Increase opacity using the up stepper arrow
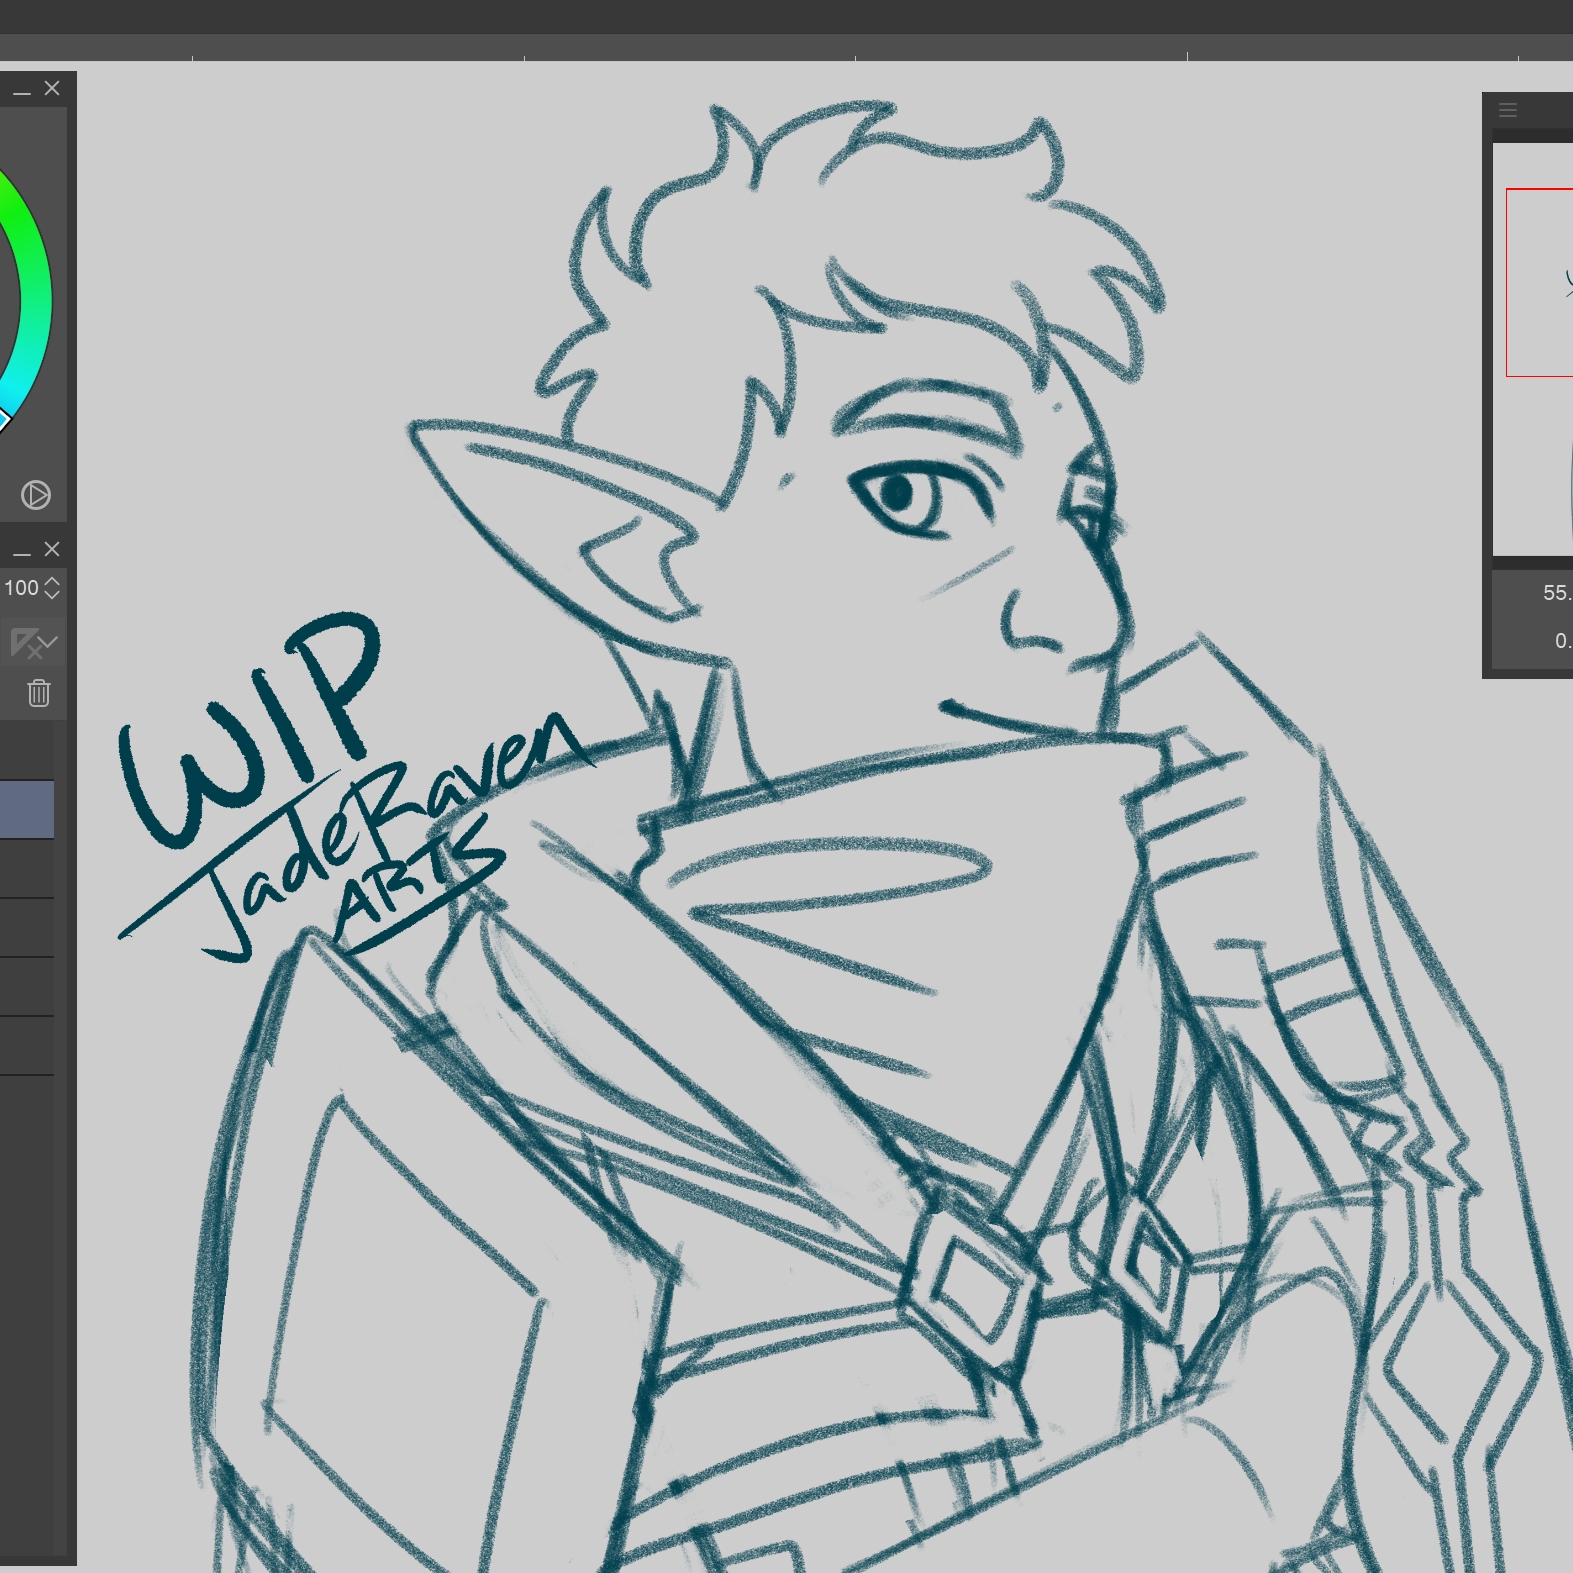 point(52,581)
